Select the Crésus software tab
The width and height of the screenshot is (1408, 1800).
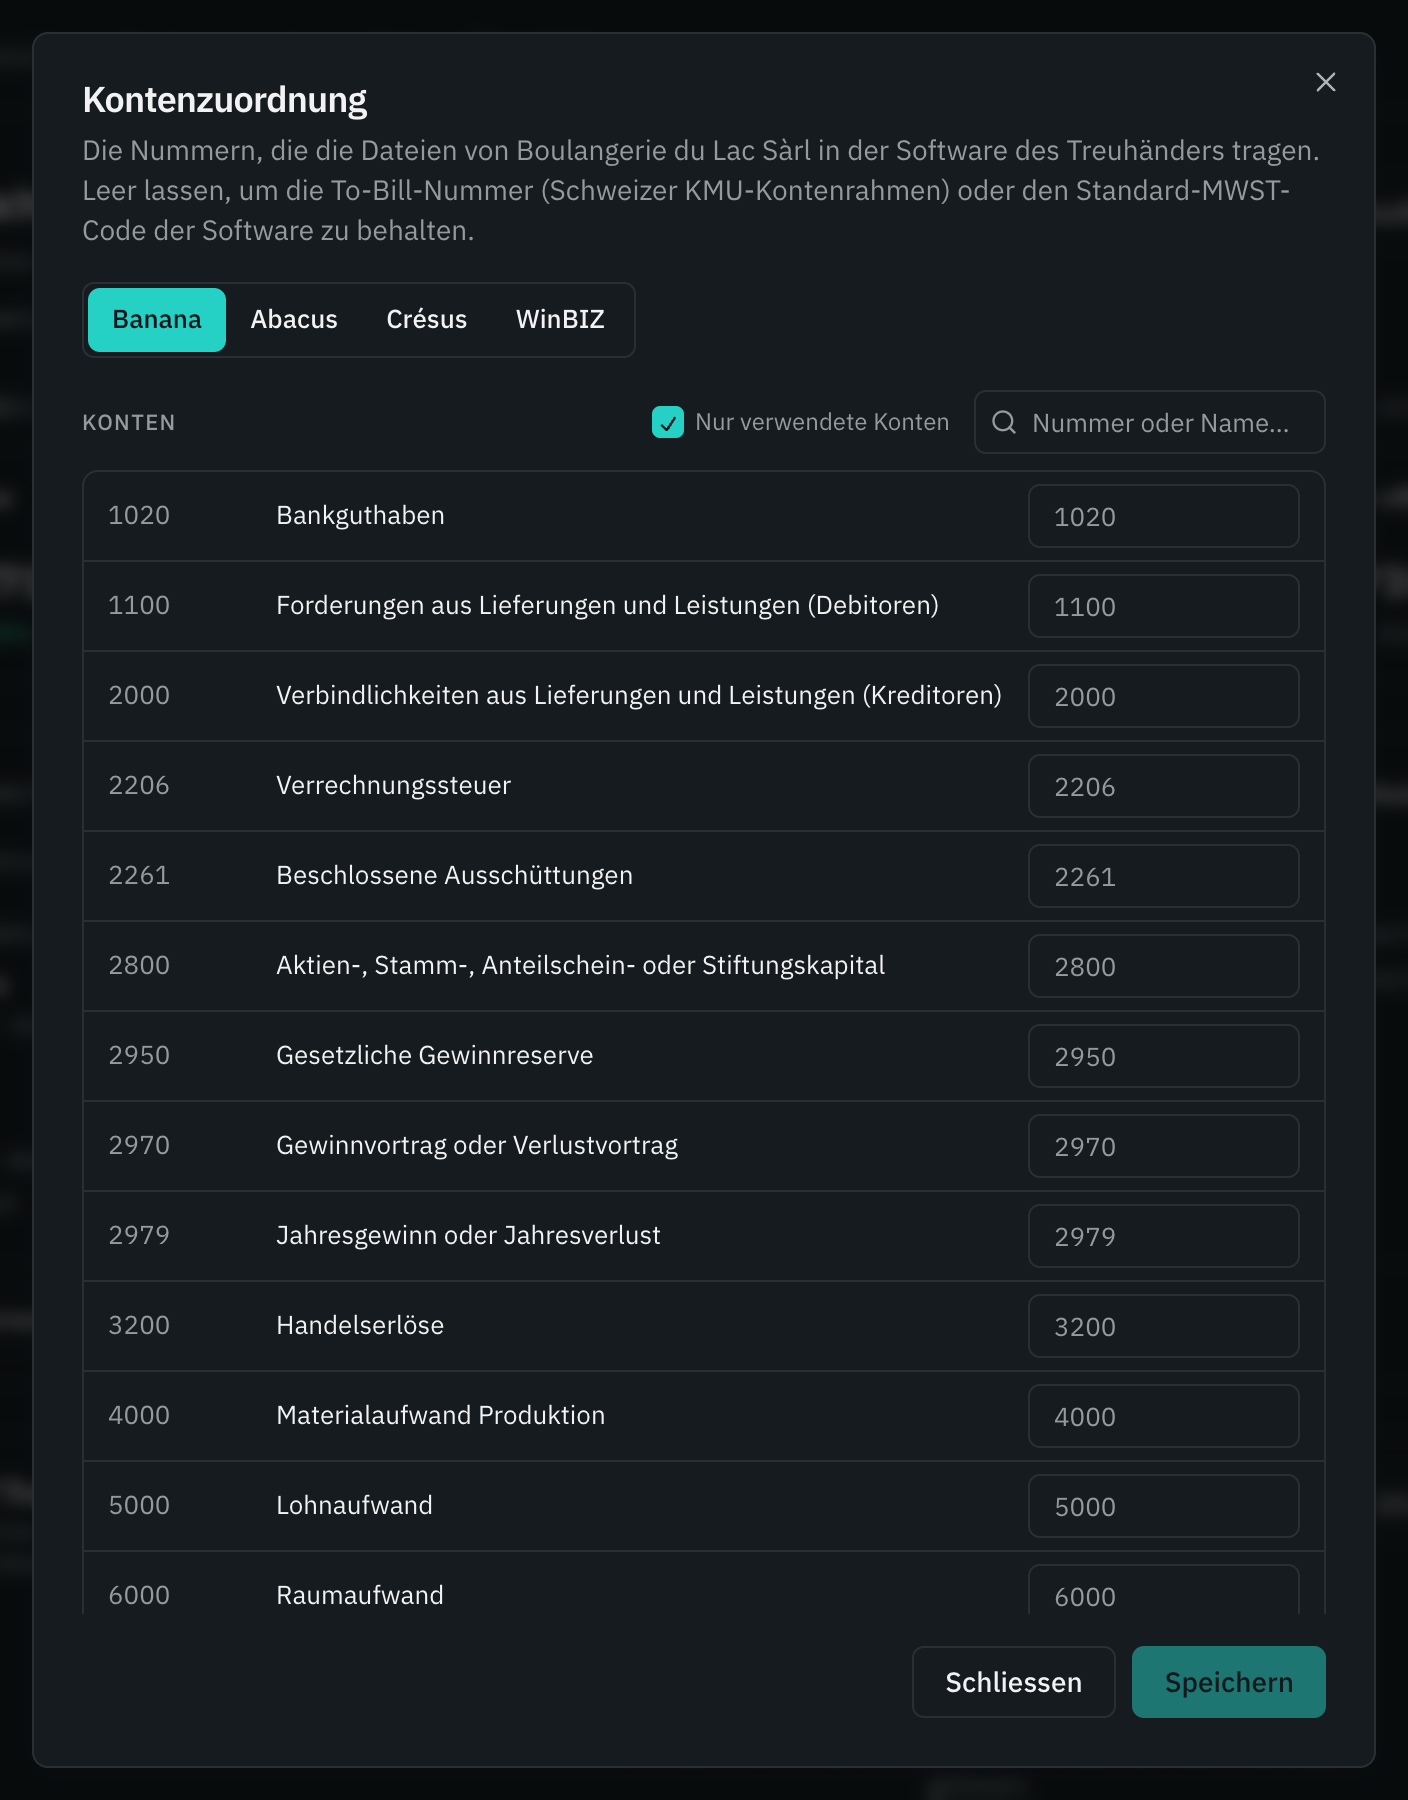(x=427, y=320)
